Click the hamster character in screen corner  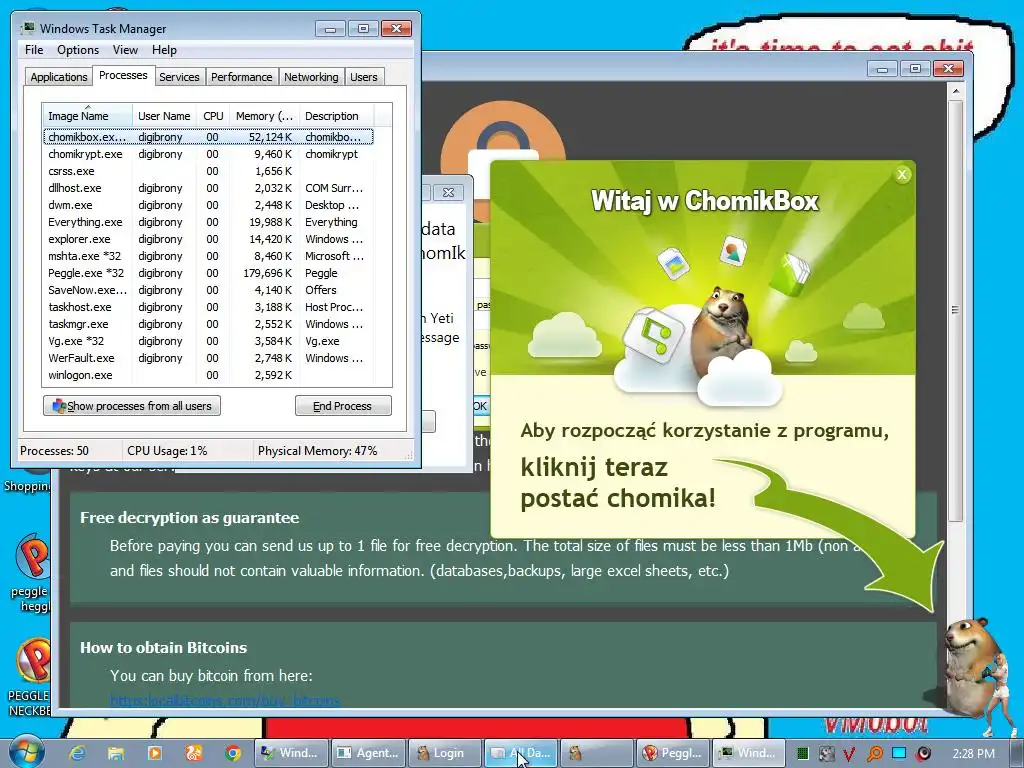click(x=973, y=666)
